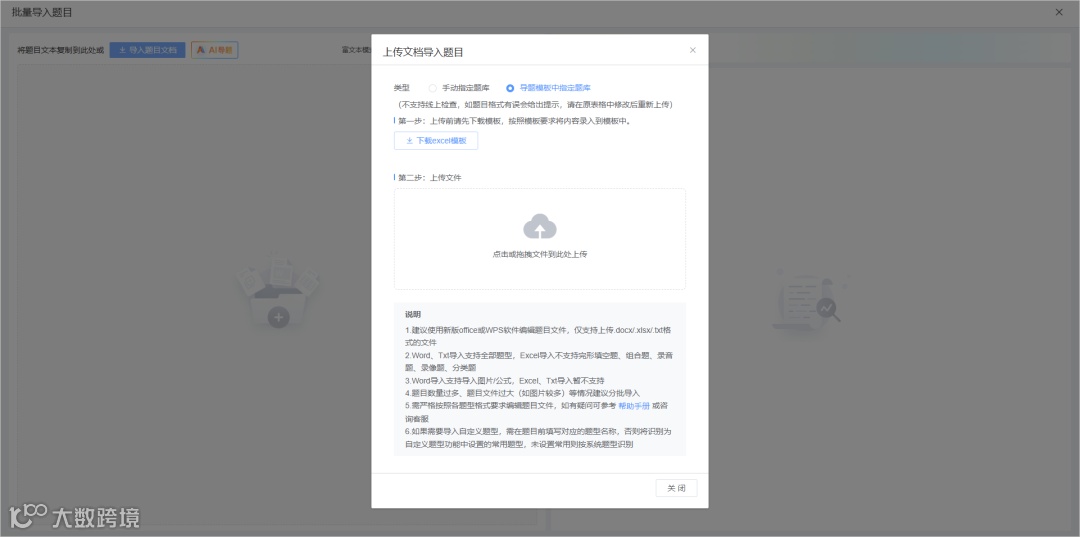Open the 帮助手册 link
Viewport: 1080px width, 537px height.
[x=634, y=406]
